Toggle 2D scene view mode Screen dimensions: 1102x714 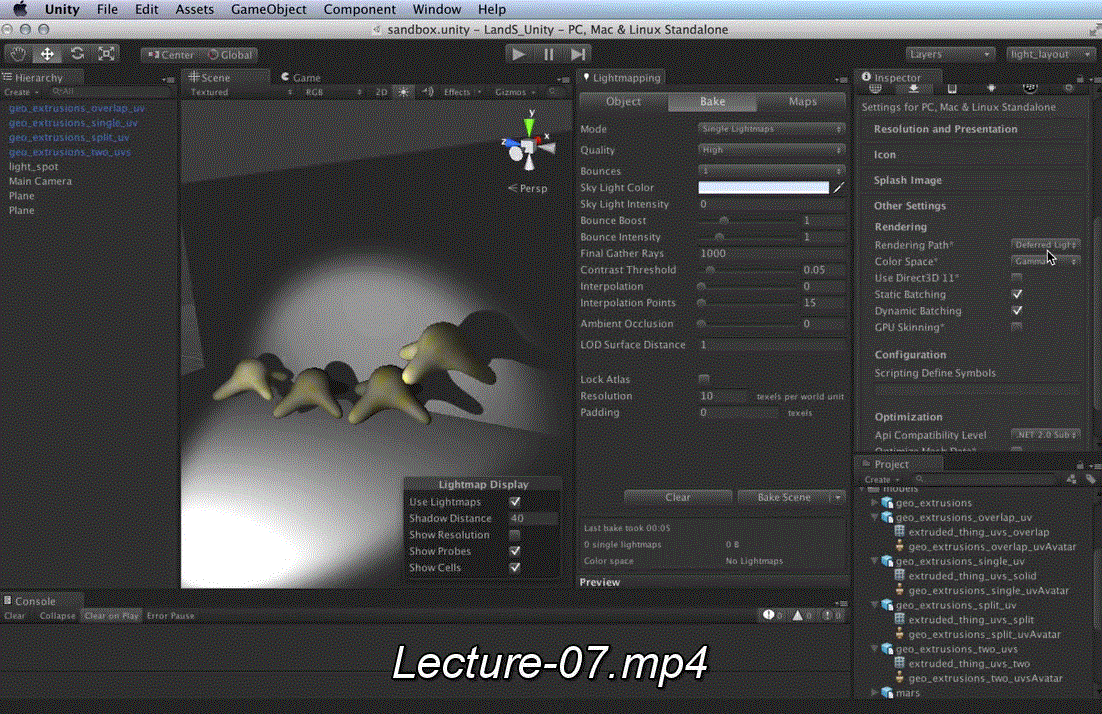click(381, 92)
